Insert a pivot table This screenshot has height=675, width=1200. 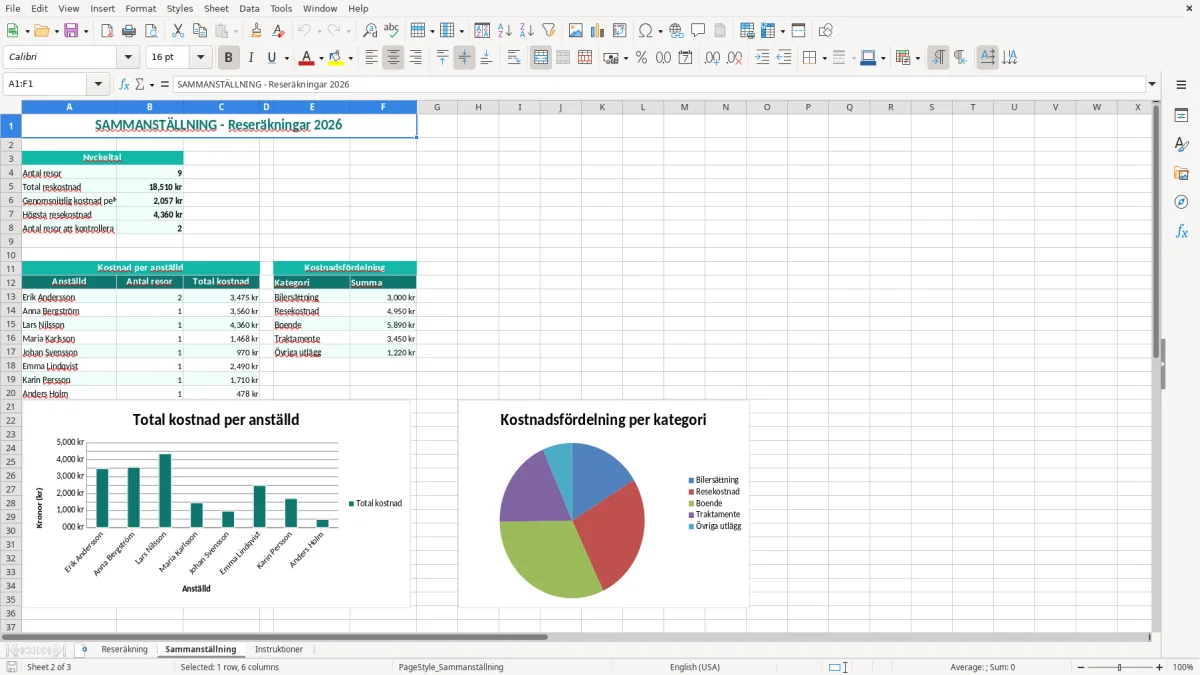point(620,31)
